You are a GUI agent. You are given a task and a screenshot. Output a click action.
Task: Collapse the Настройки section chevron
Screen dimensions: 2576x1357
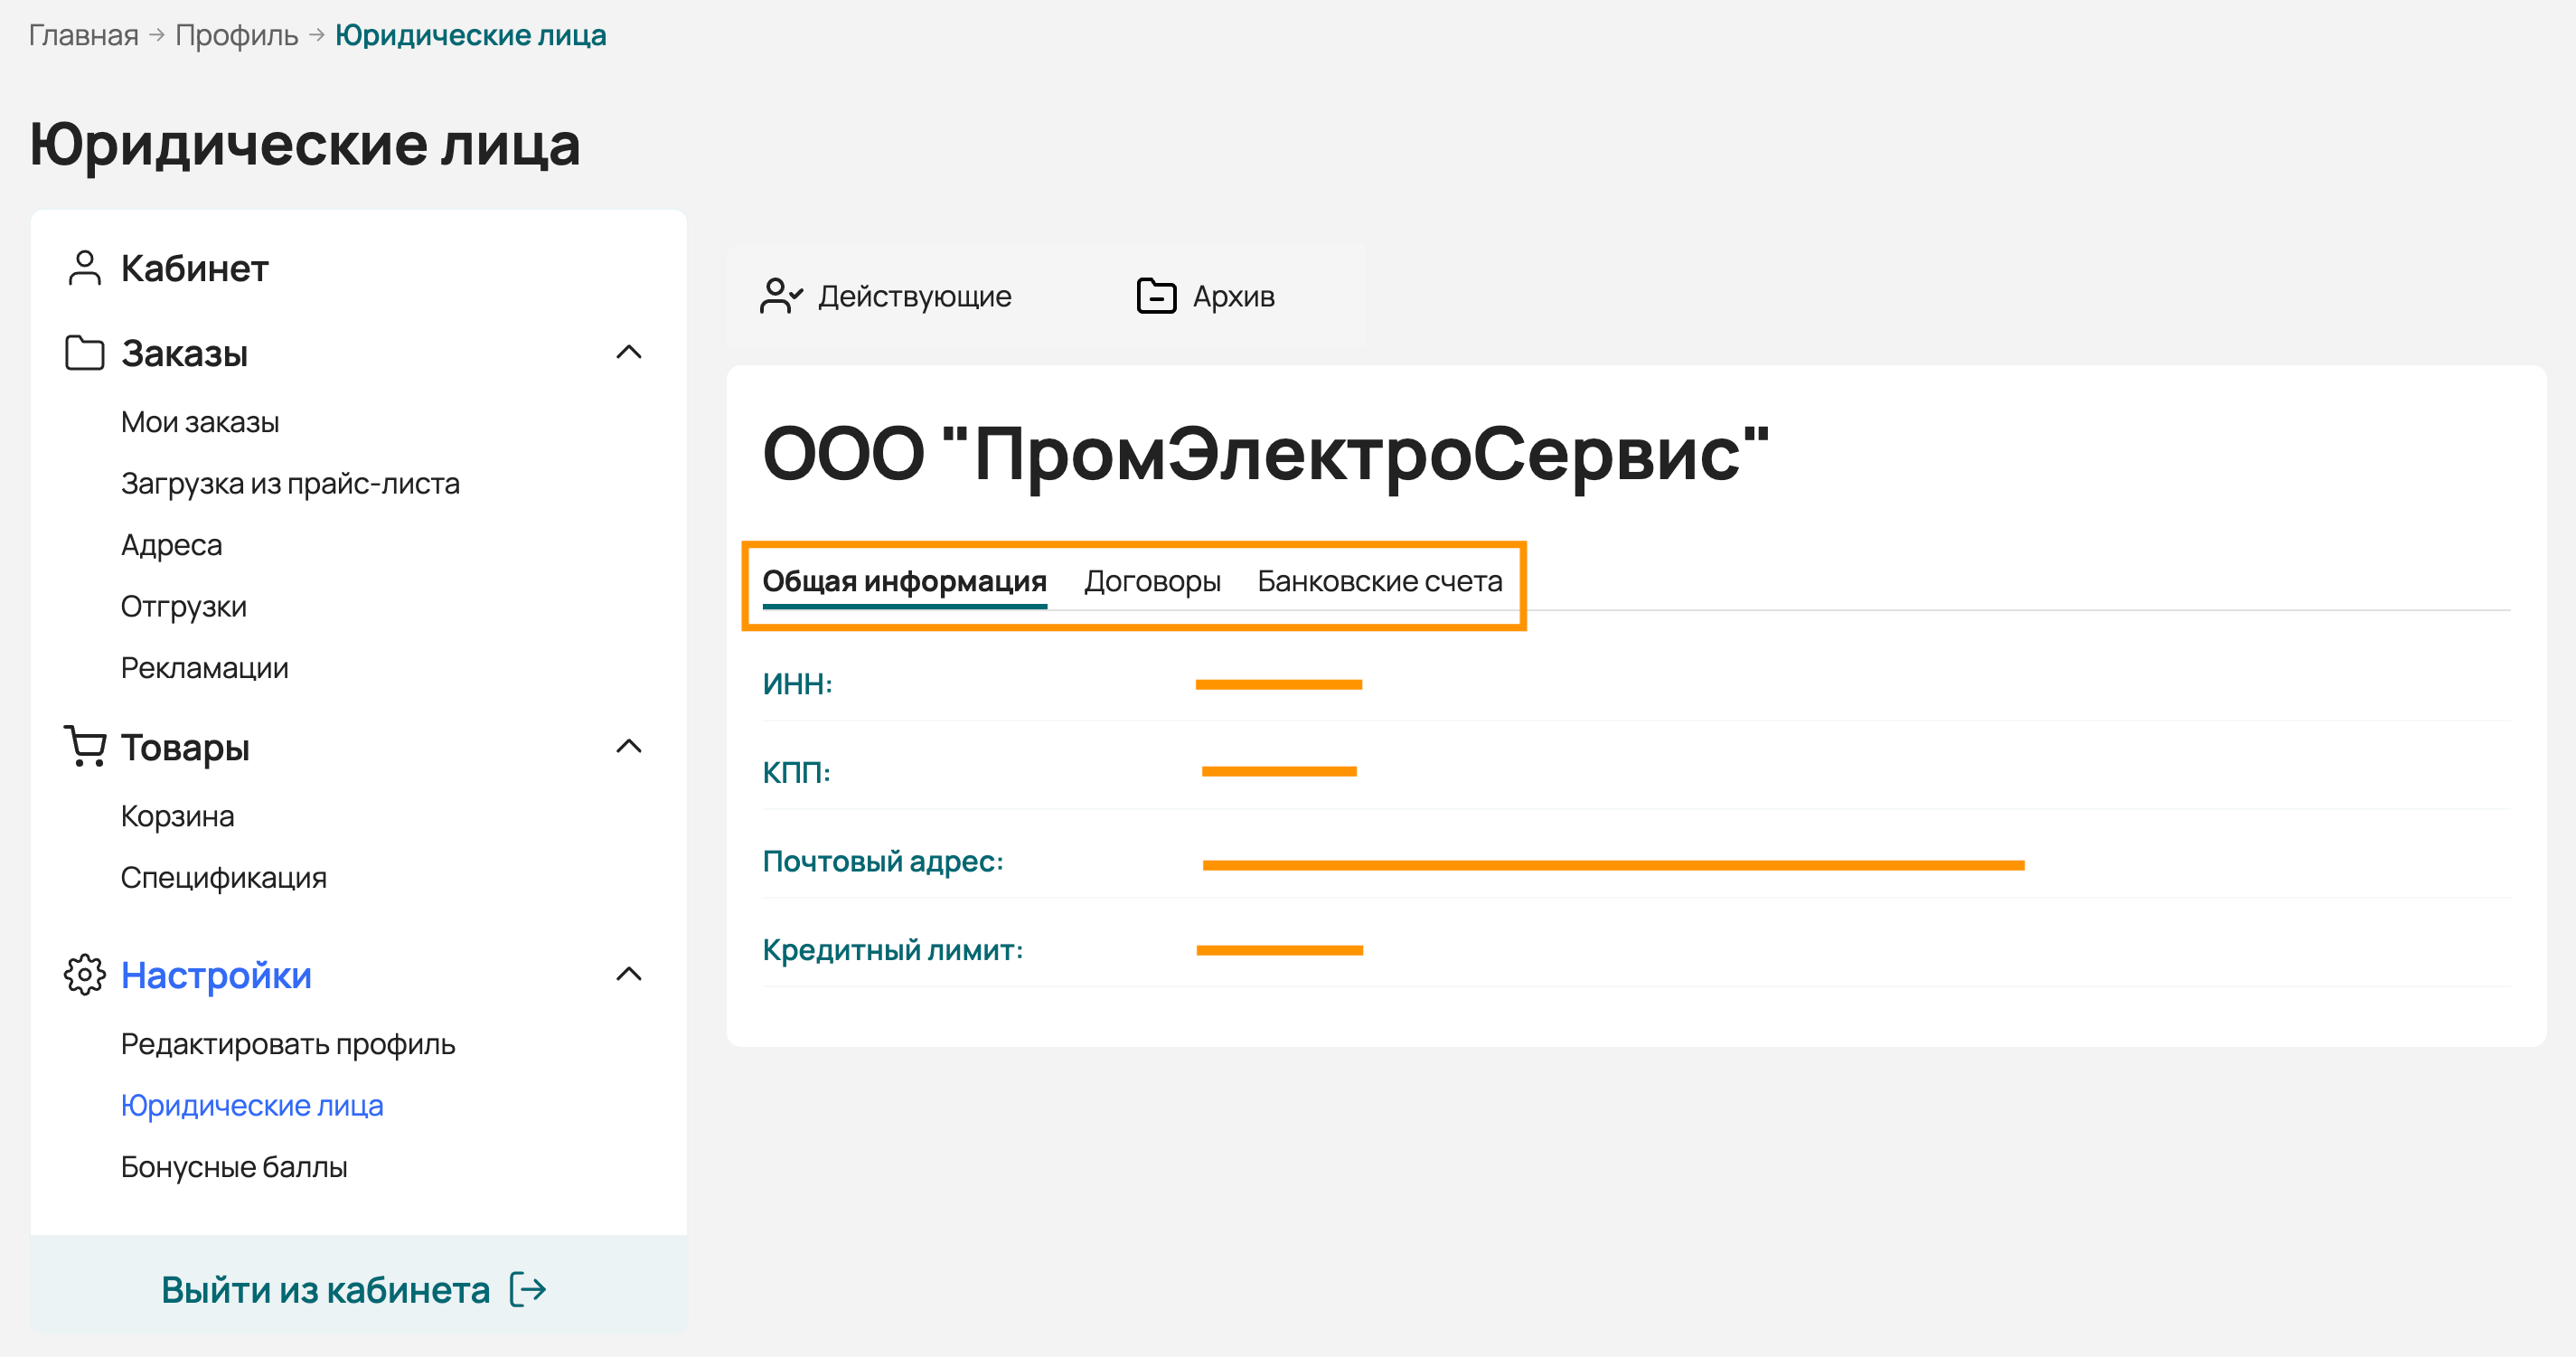(x=629, y=974)
